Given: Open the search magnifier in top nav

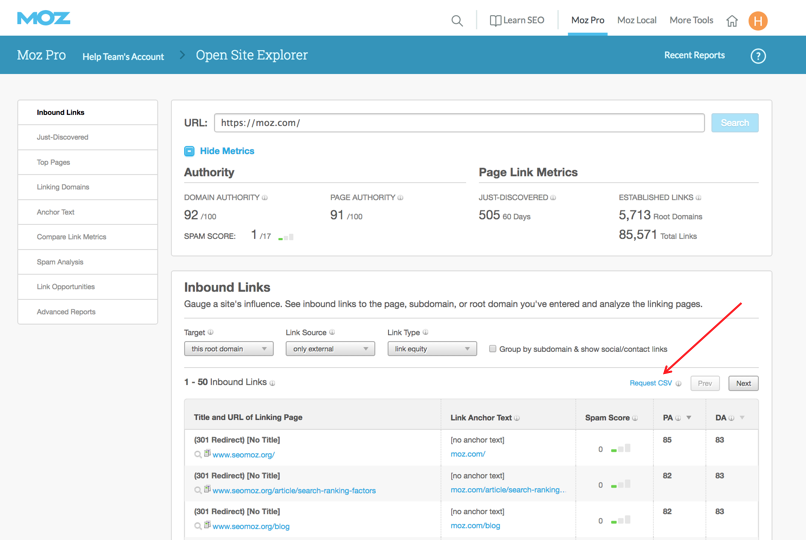Looking at the screenshot, I should [x=456, y=21].
